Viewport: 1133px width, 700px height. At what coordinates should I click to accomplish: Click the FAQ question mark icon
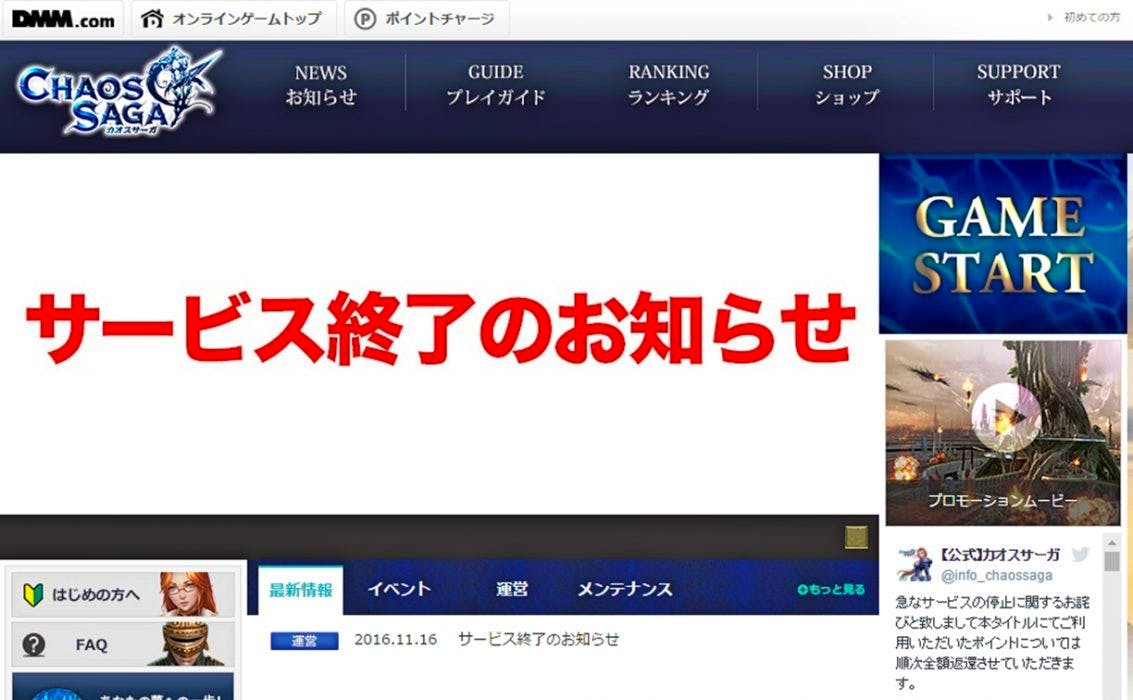click(33, 644)
